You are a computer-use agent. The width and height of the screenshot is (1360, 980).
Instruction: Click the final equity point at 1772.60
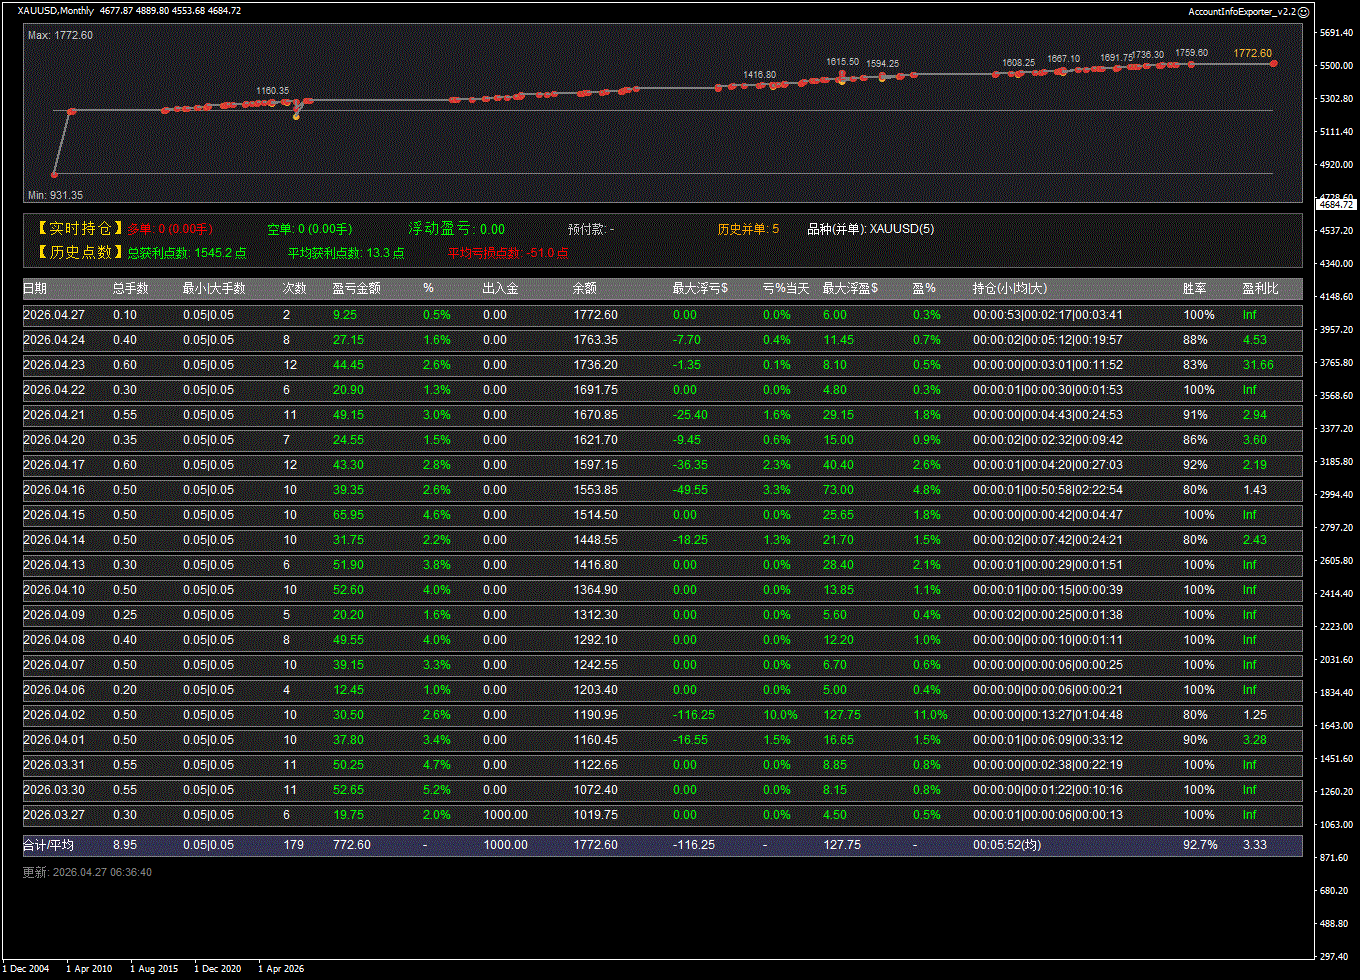click(x=1273, y=63)
